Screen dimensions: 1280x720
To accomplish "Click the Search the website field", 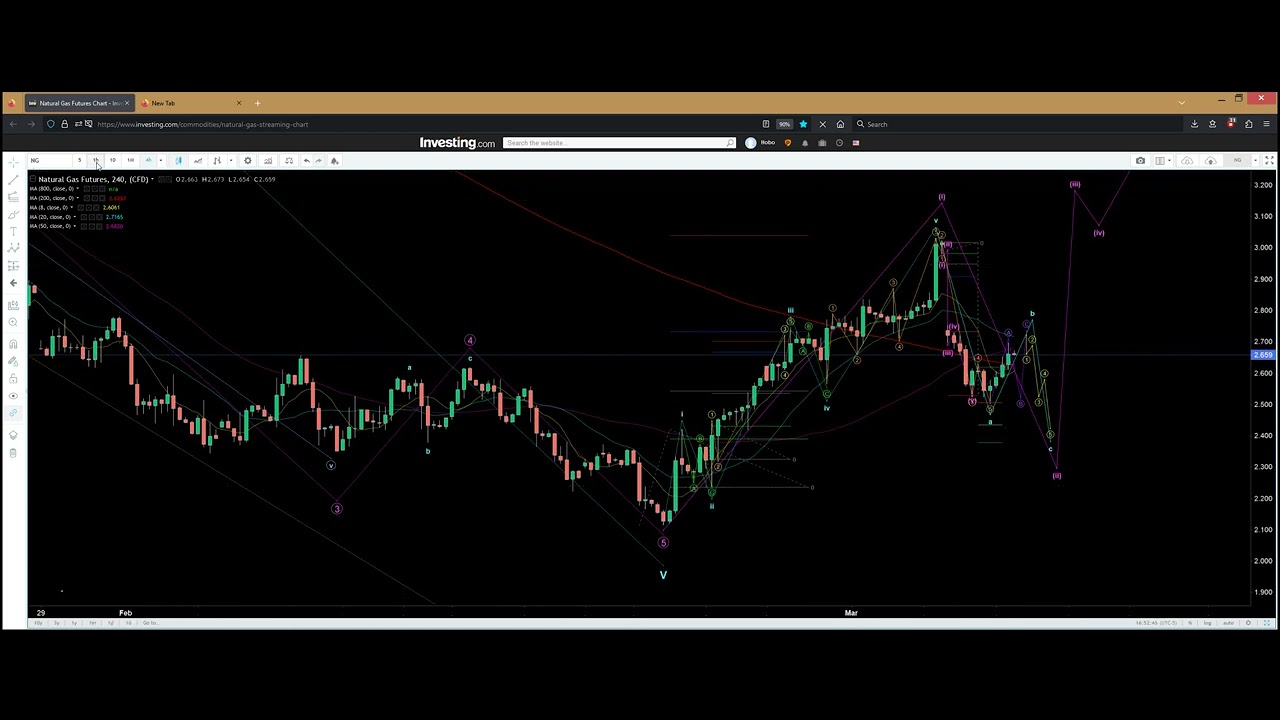I will point(619,143).
